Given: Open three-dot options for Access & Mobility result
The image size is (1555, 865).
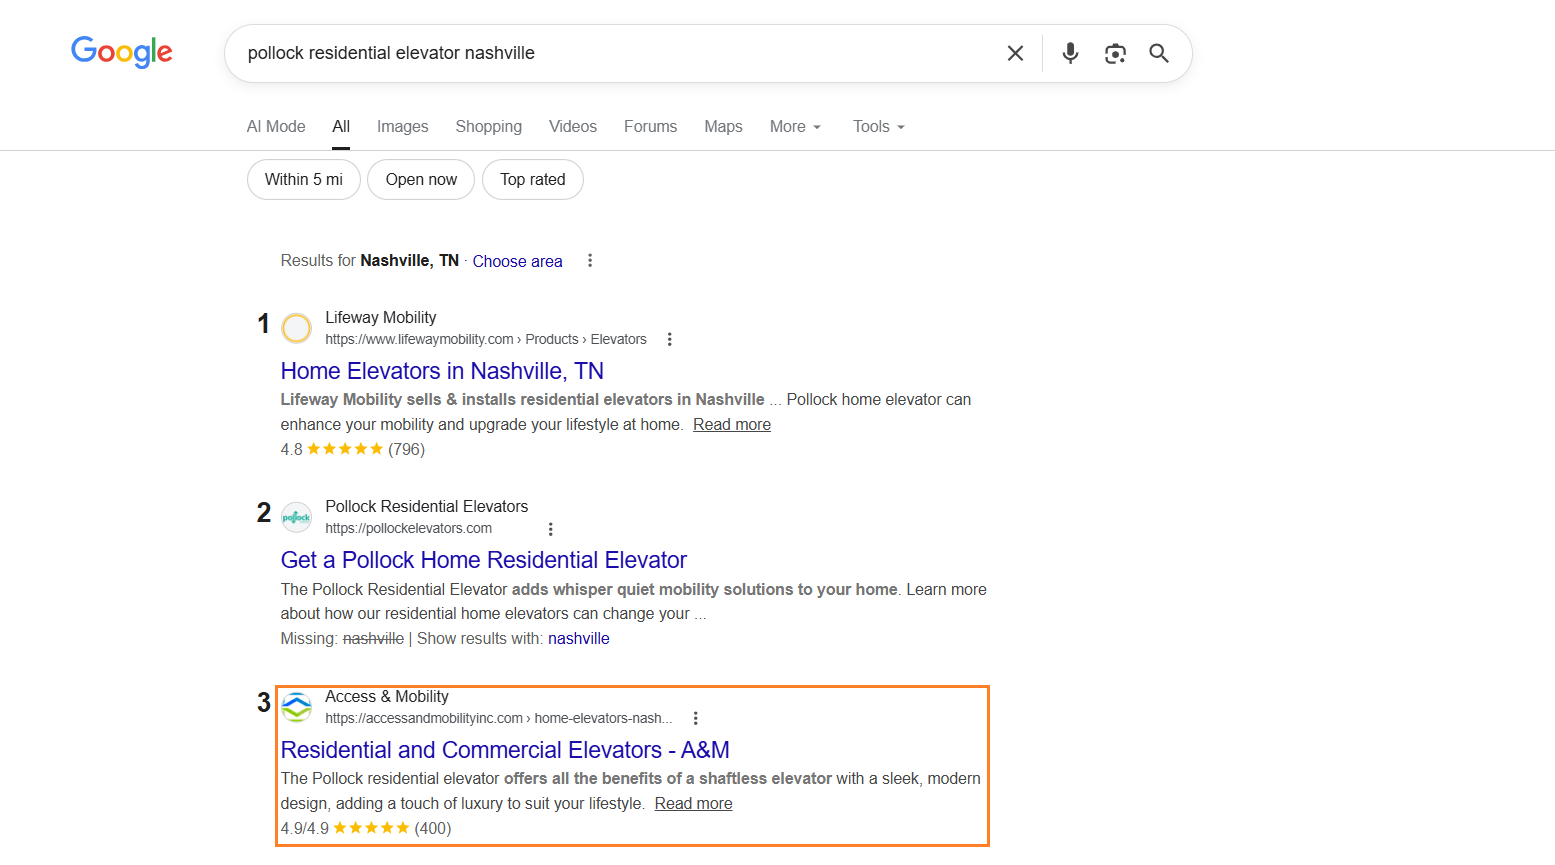Looking at the screenshot, I should pyautogui.click(x=696, y=718).
